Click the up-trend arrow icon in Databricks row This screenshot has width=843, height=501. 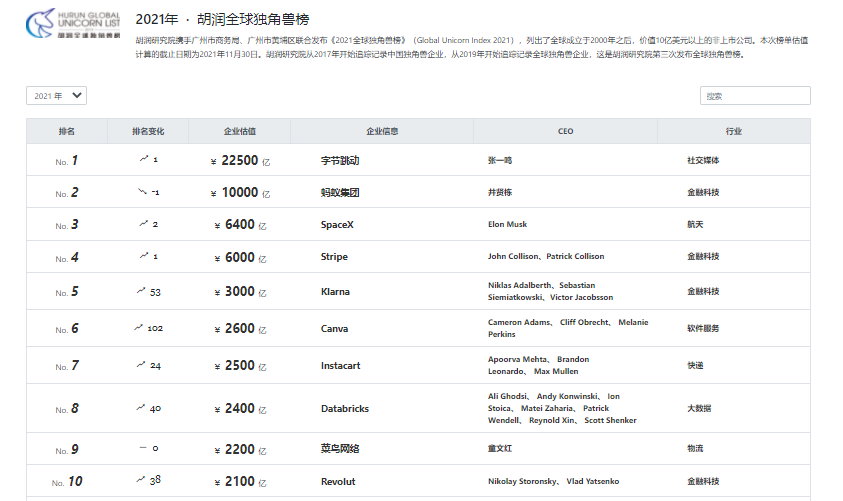click(141, 407)
